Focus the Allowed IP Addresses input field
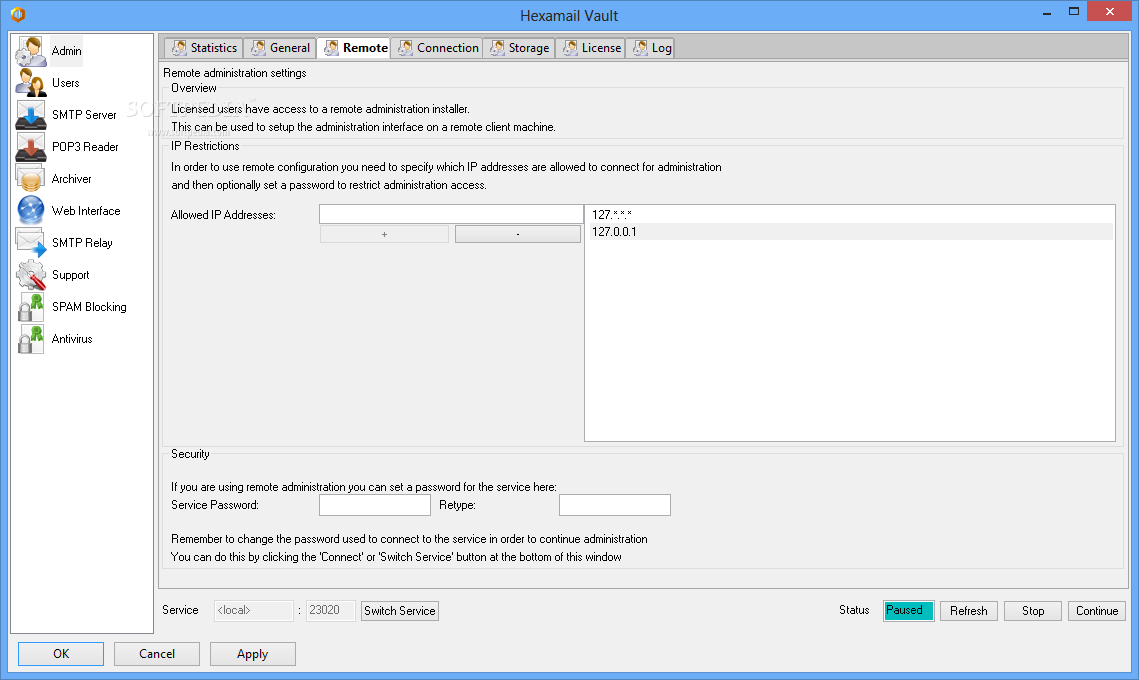The height and width of the screenshot is (680, 1139). 451,214
